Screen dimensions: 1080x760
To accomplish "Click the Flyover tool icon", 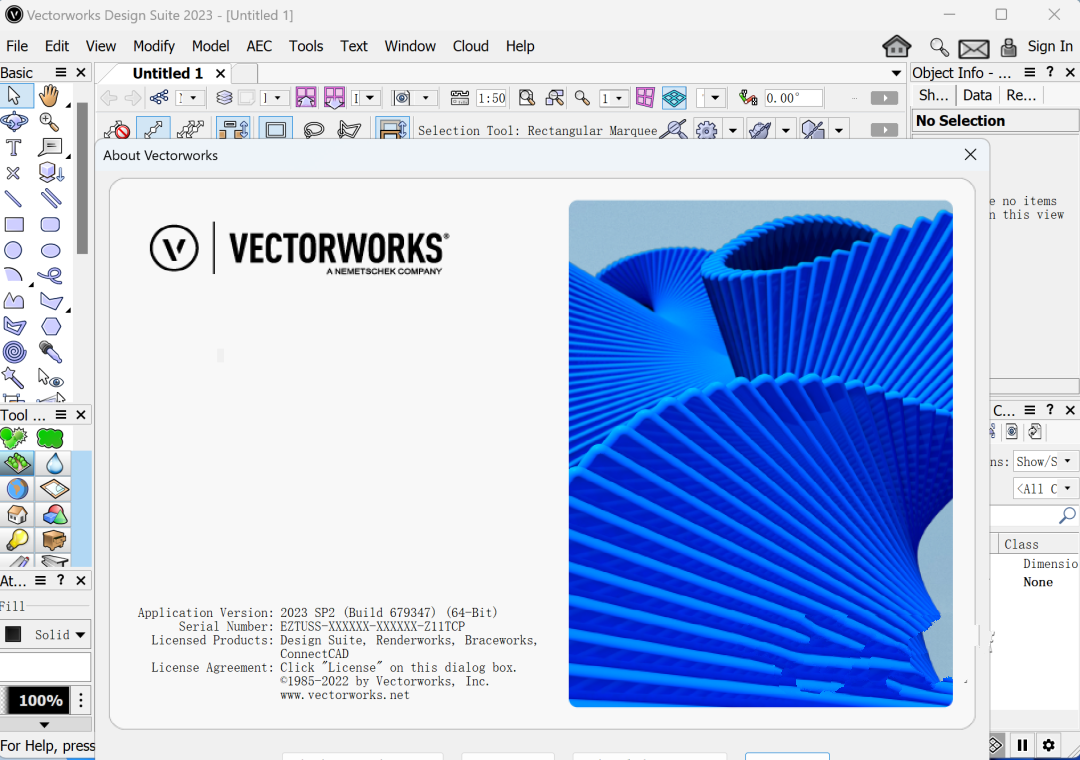I will [x=14, y=122].
